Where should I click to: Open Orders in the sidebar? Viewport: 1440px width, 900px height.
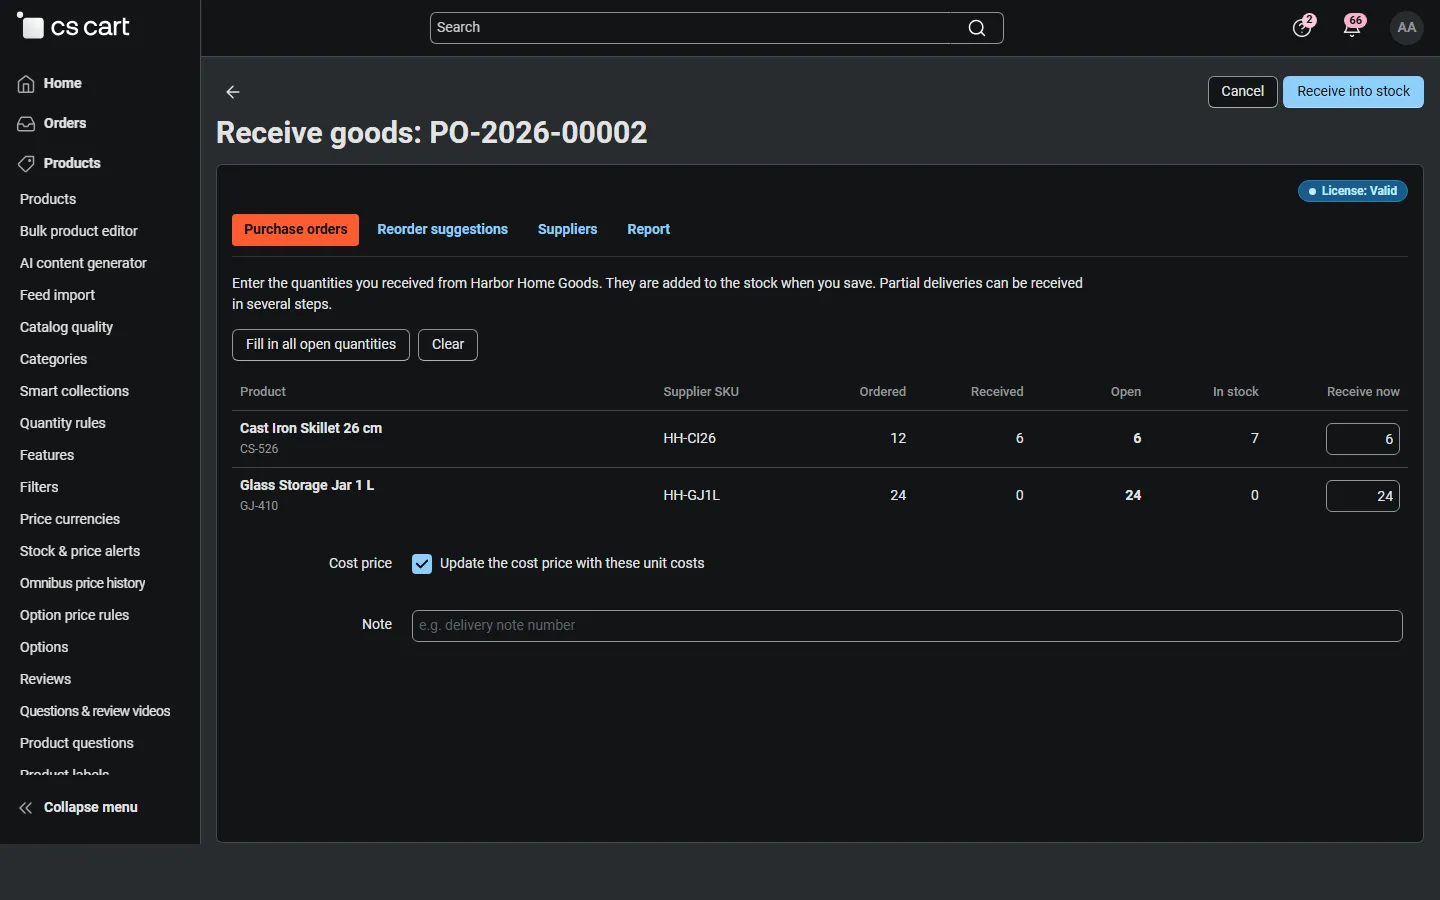(x=52, y=123)
